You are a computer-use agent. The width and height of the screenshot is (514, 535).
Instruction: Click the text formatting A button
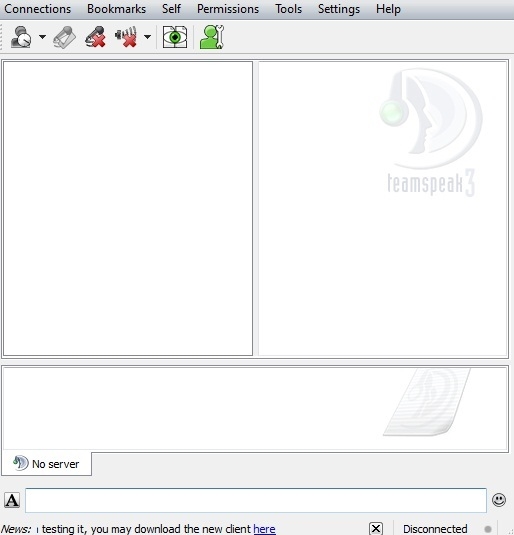tap(12, 500)
